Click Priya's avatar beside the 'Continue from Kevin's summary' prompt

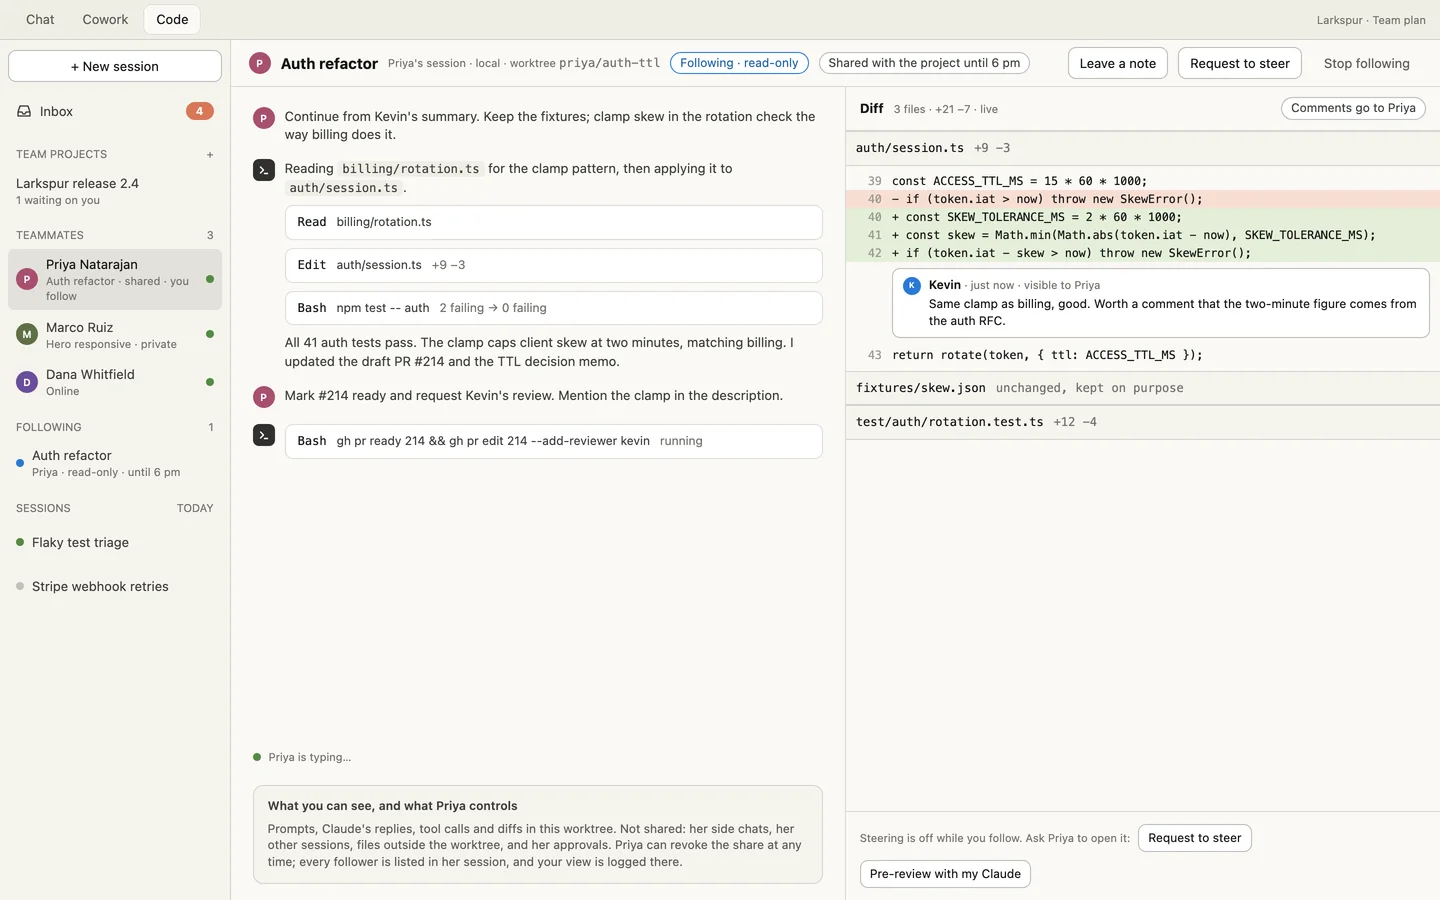[264, 118]
